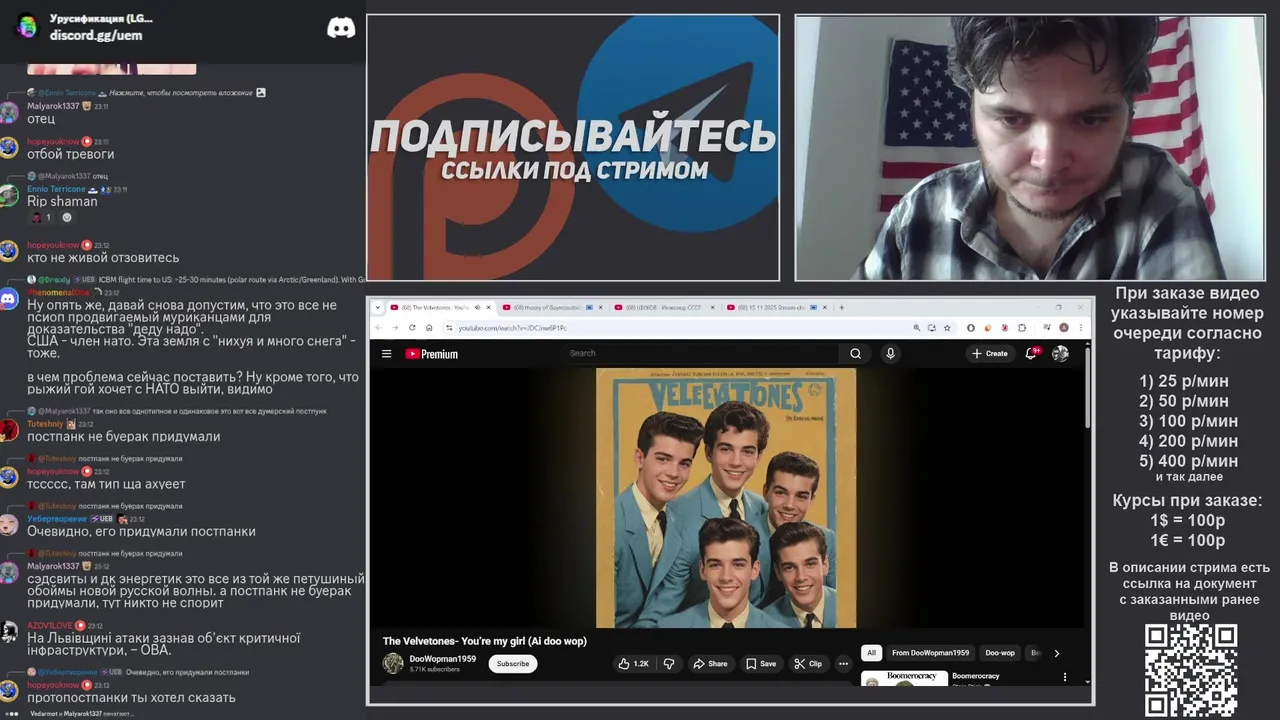Click the discord.gg/uem invite text
The height and width of the screenshot is (720, 1280).
[x=96, y=35]
